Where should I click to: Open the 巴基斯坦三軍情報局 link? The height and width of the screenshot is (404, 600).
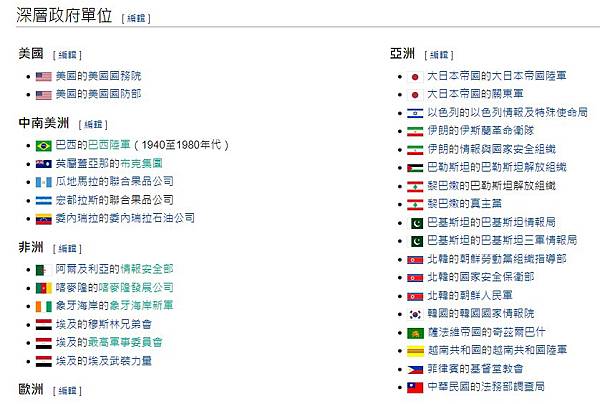(x=529, y=240)
